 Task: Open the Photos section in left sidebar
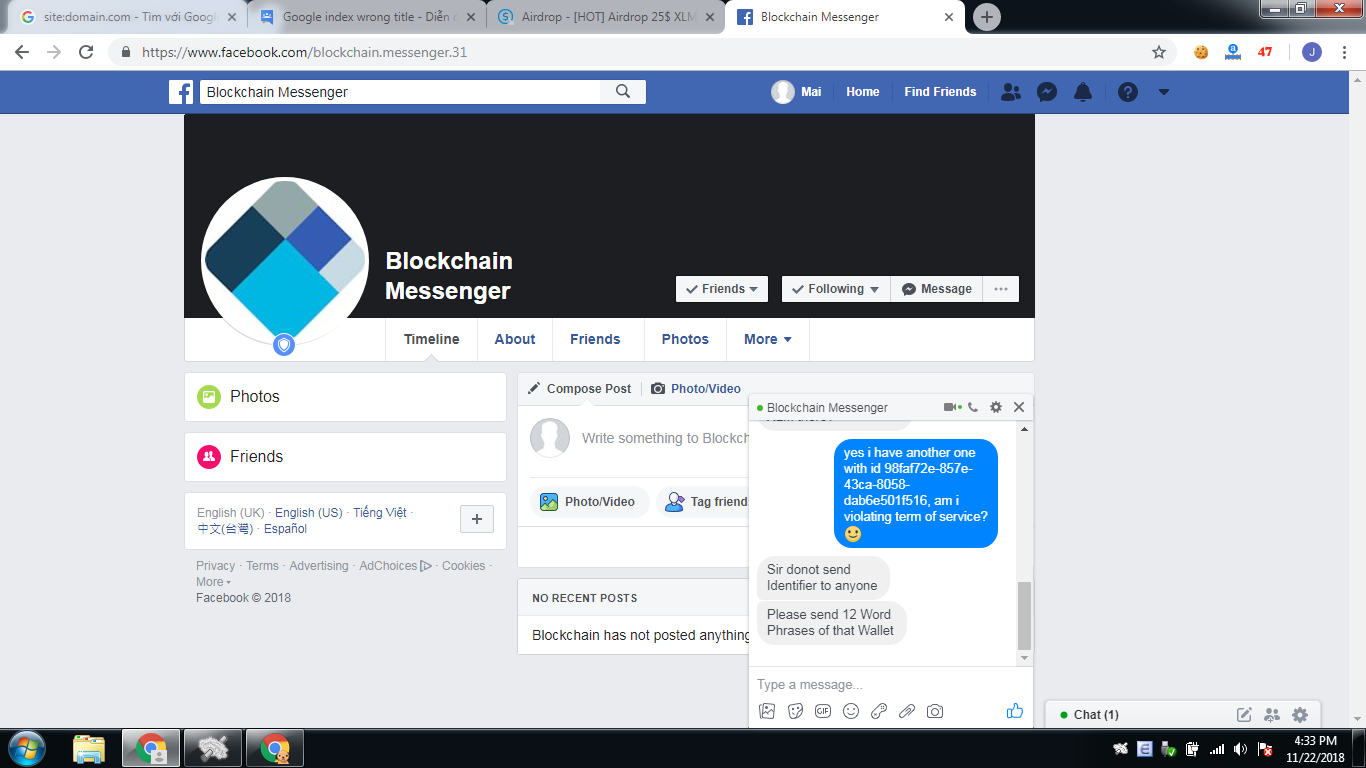346,397
